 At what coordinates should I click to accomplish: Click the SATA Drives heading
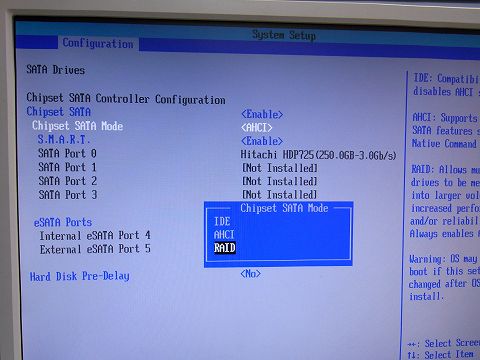(55, 70)
